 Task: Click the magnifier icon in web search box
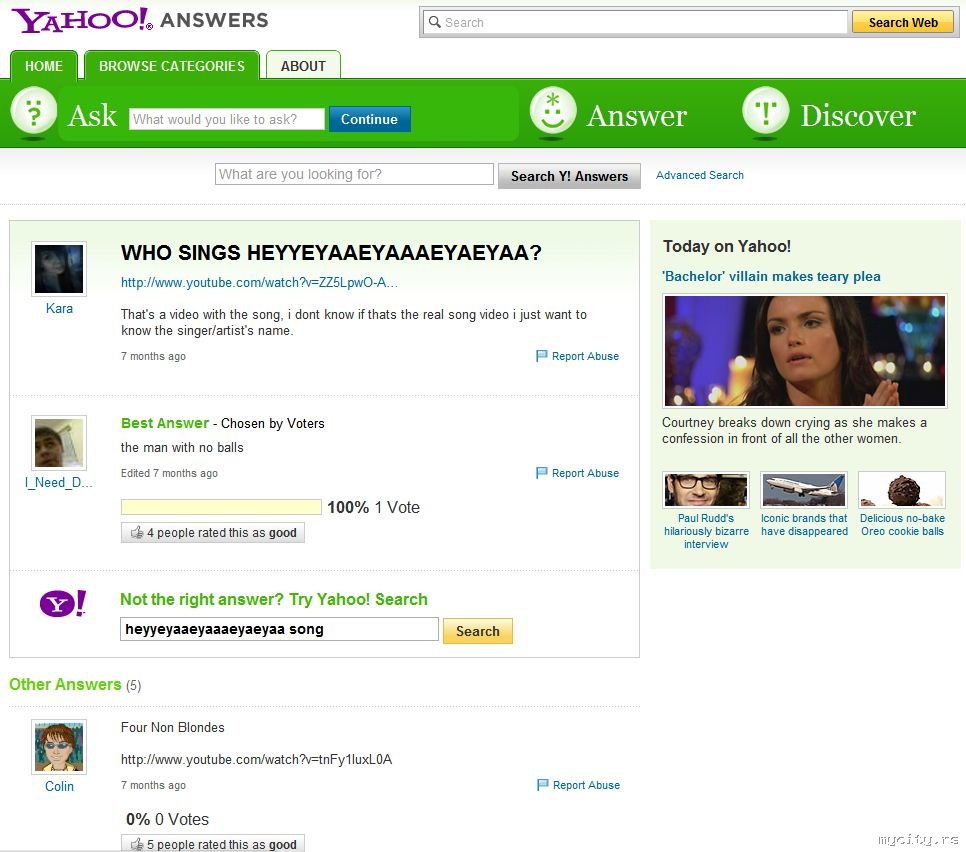(434, 22)
